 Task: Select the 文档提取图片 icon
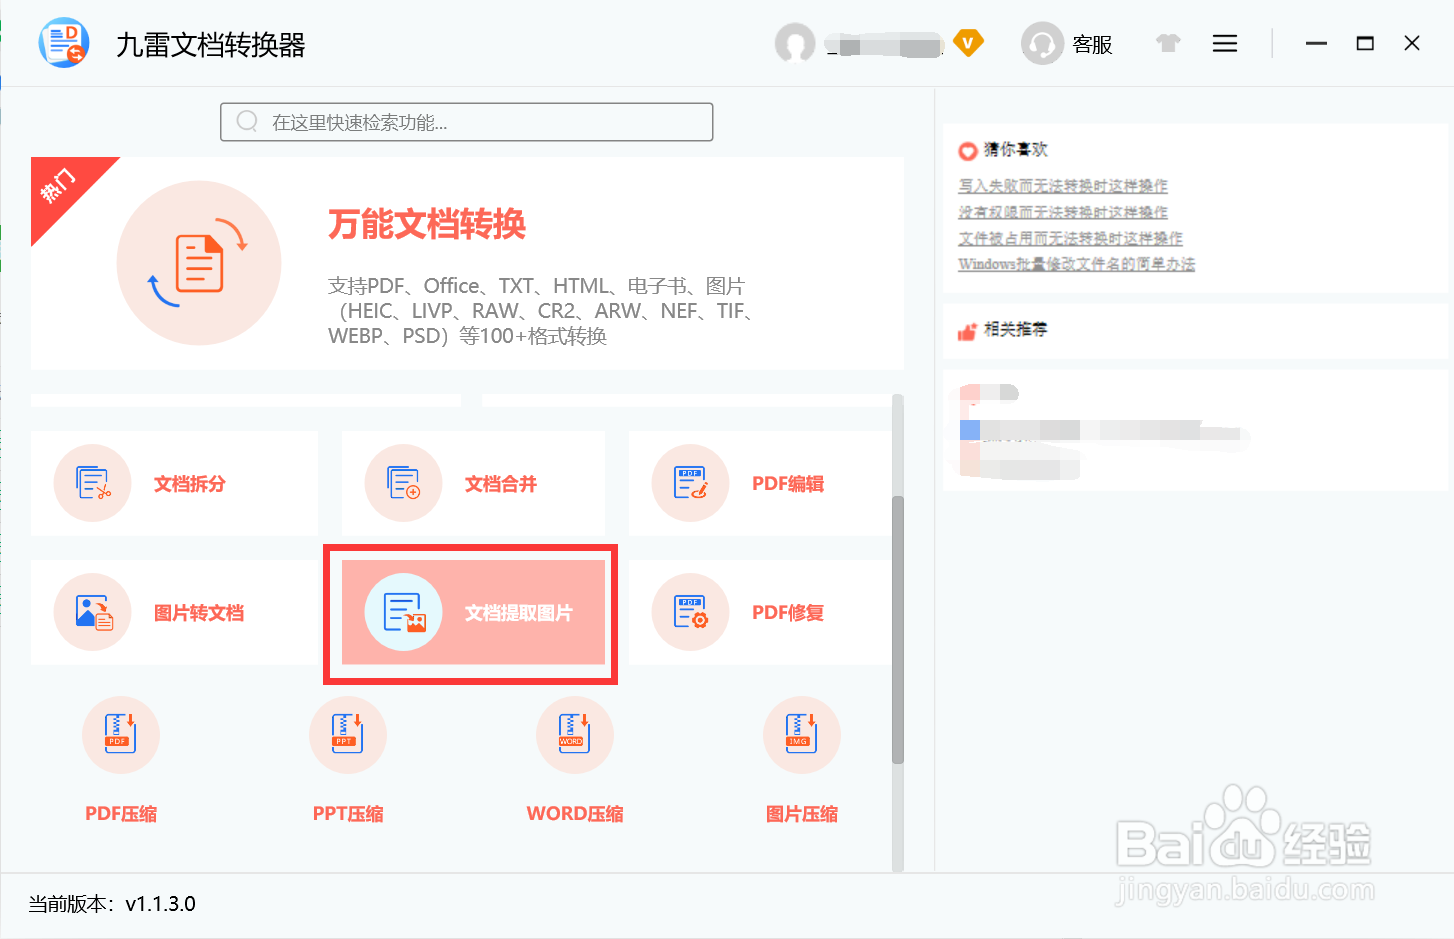404,612
